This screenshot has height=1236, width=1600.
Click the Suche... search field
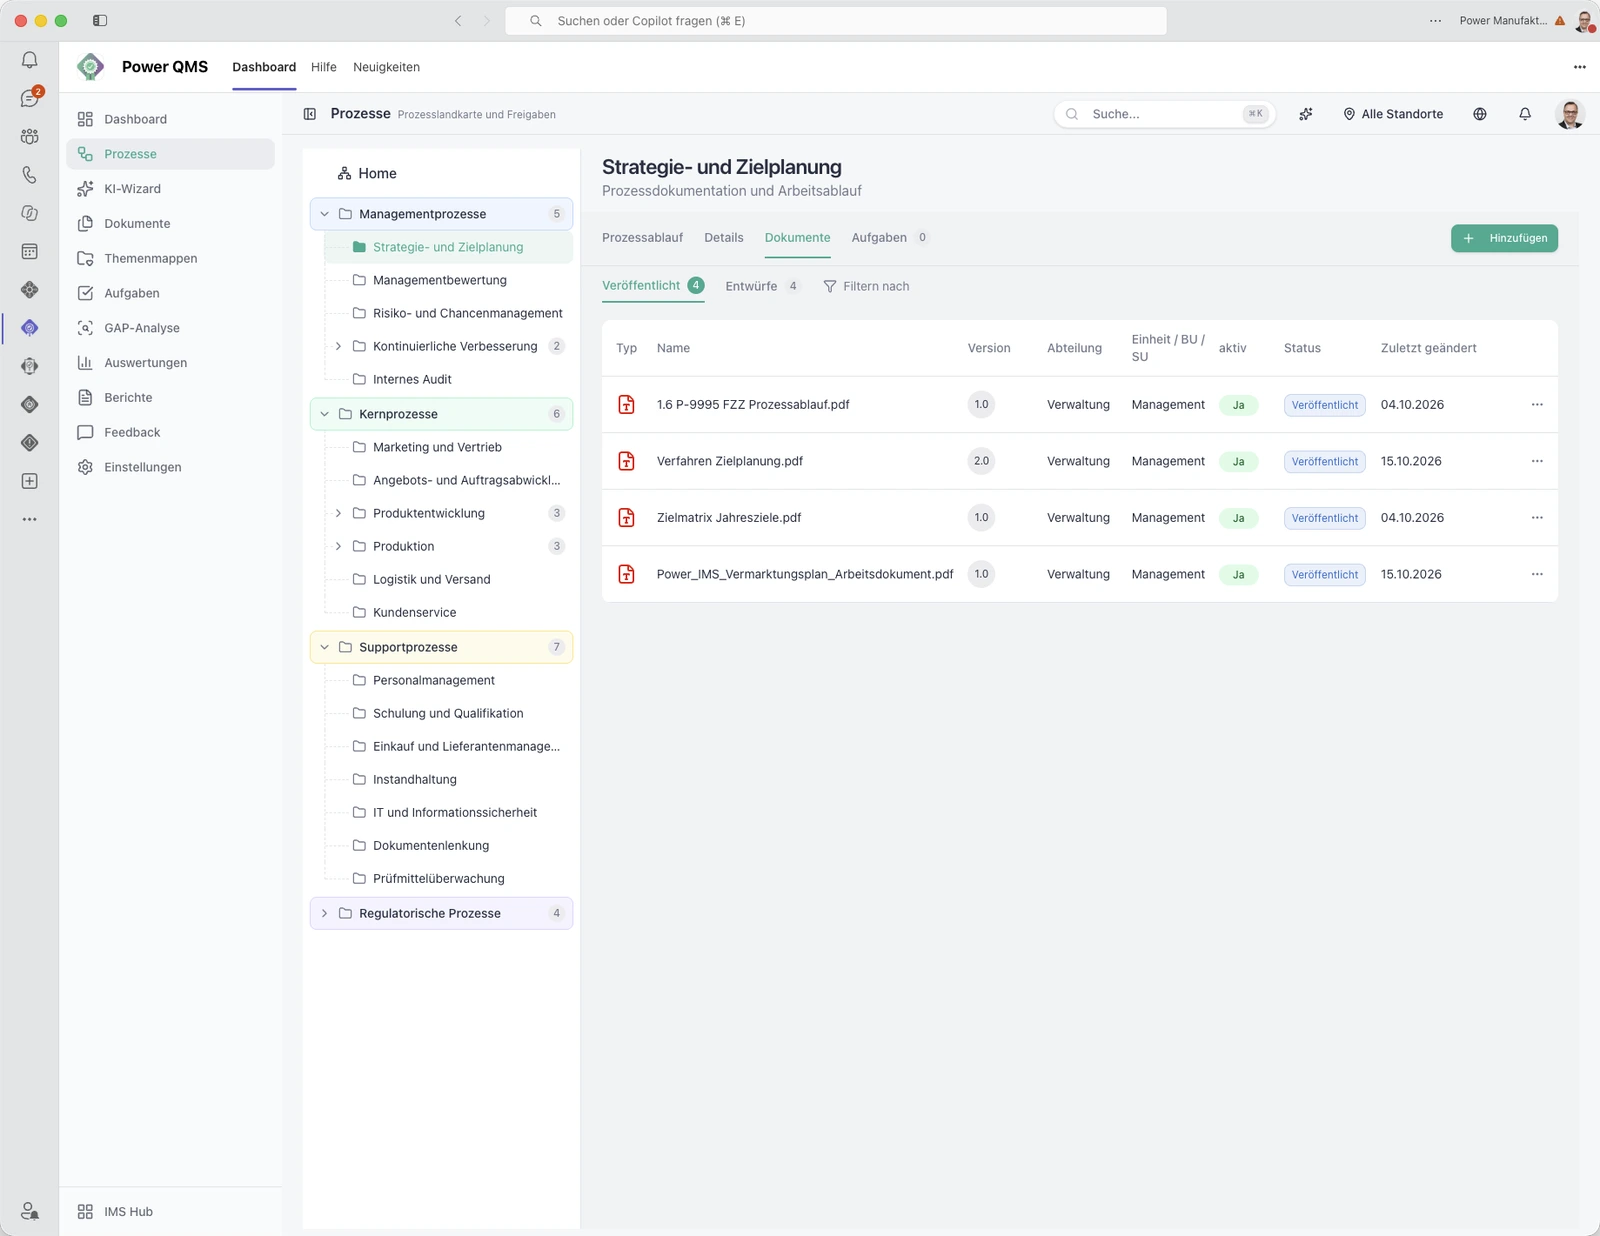click(x=1163, y=114)
